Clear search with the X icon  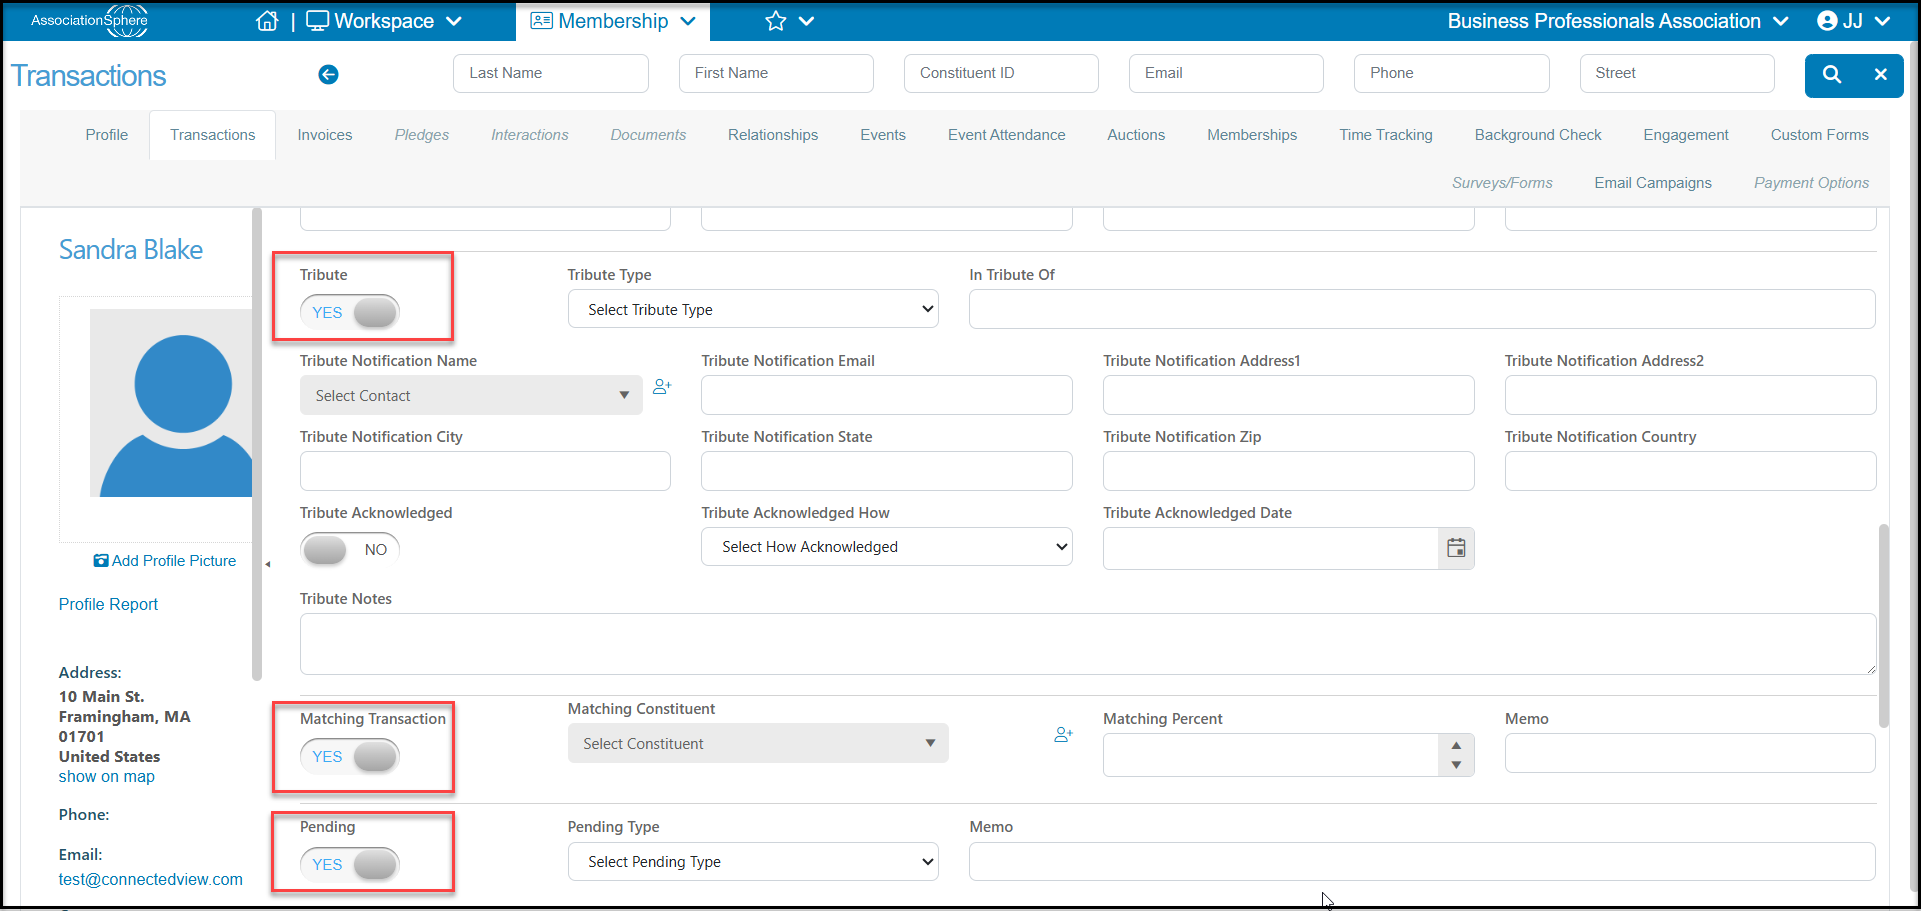1881,74
